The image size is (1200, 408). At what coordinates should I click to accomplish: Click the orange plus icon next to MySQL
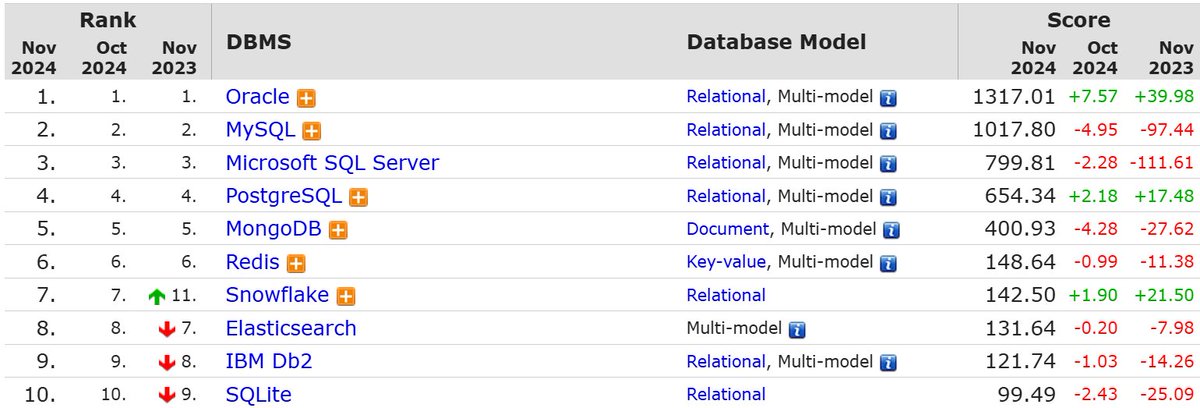coord(312,131)
